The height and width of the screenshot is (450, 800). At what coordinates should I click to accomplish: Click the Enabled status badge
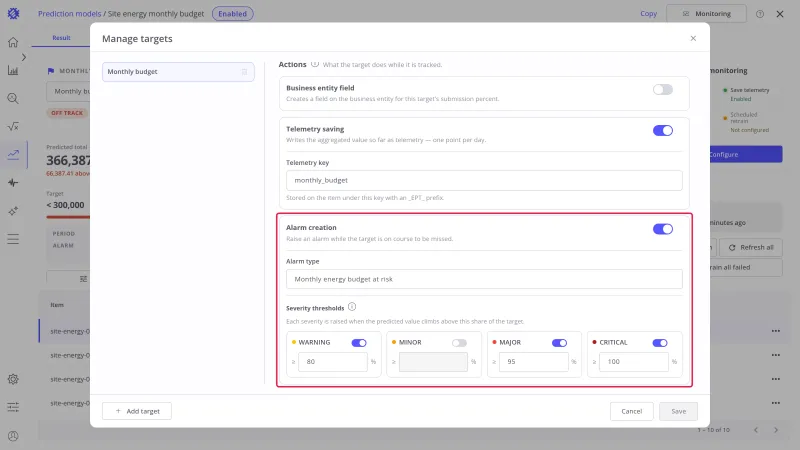233,14
